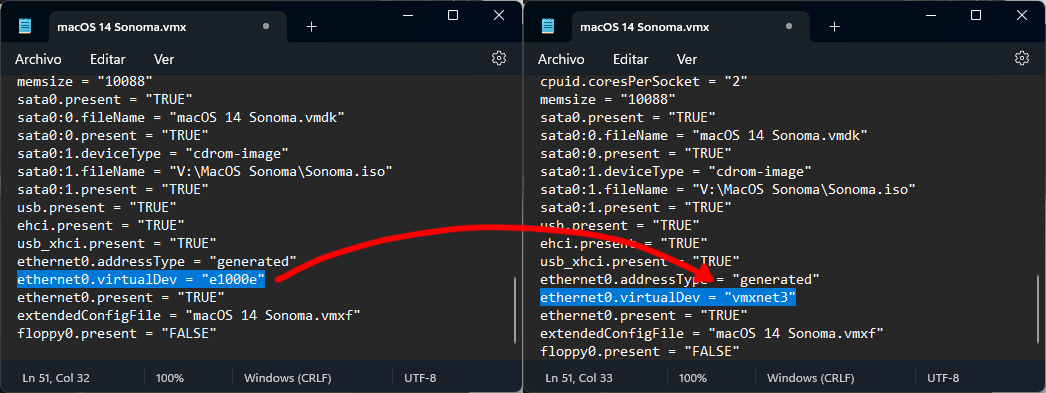The image size is (1046, 393).
Task: Click highlighted vmxnet3 line in right editor
Action: click(x=668, y=297)
